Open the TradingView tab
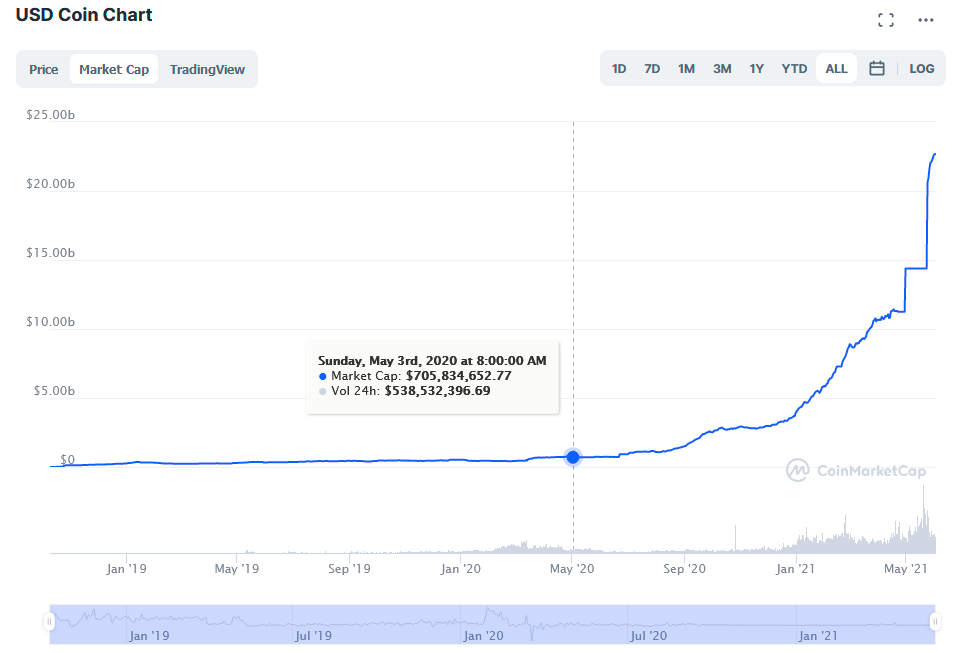This screenshot has height=653, width=956. pos(207,70)
